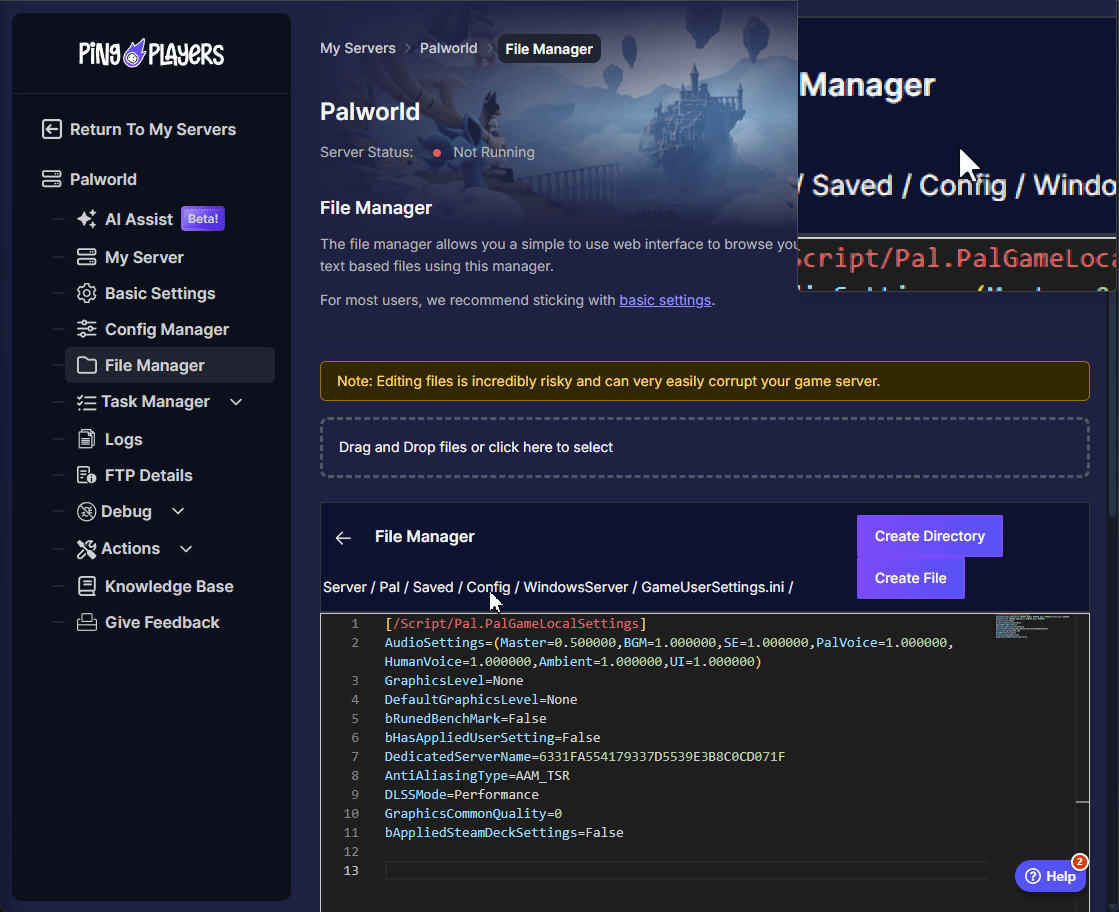Click the Logs document icon

(x=86, y=439)
